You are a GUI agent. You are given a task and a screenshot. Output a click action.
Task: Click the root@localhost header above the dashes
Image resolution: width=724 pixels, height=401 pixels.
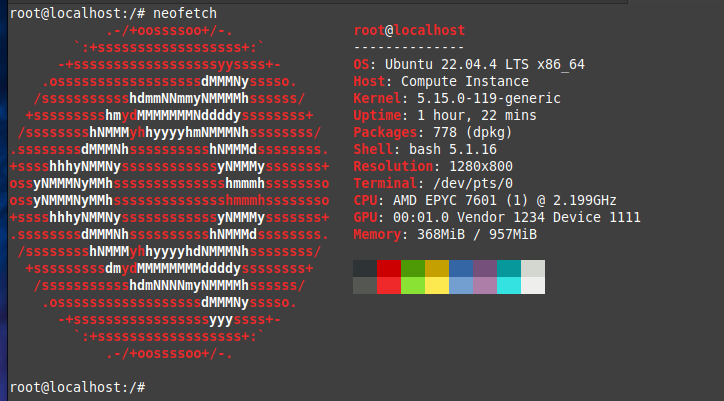408,30
